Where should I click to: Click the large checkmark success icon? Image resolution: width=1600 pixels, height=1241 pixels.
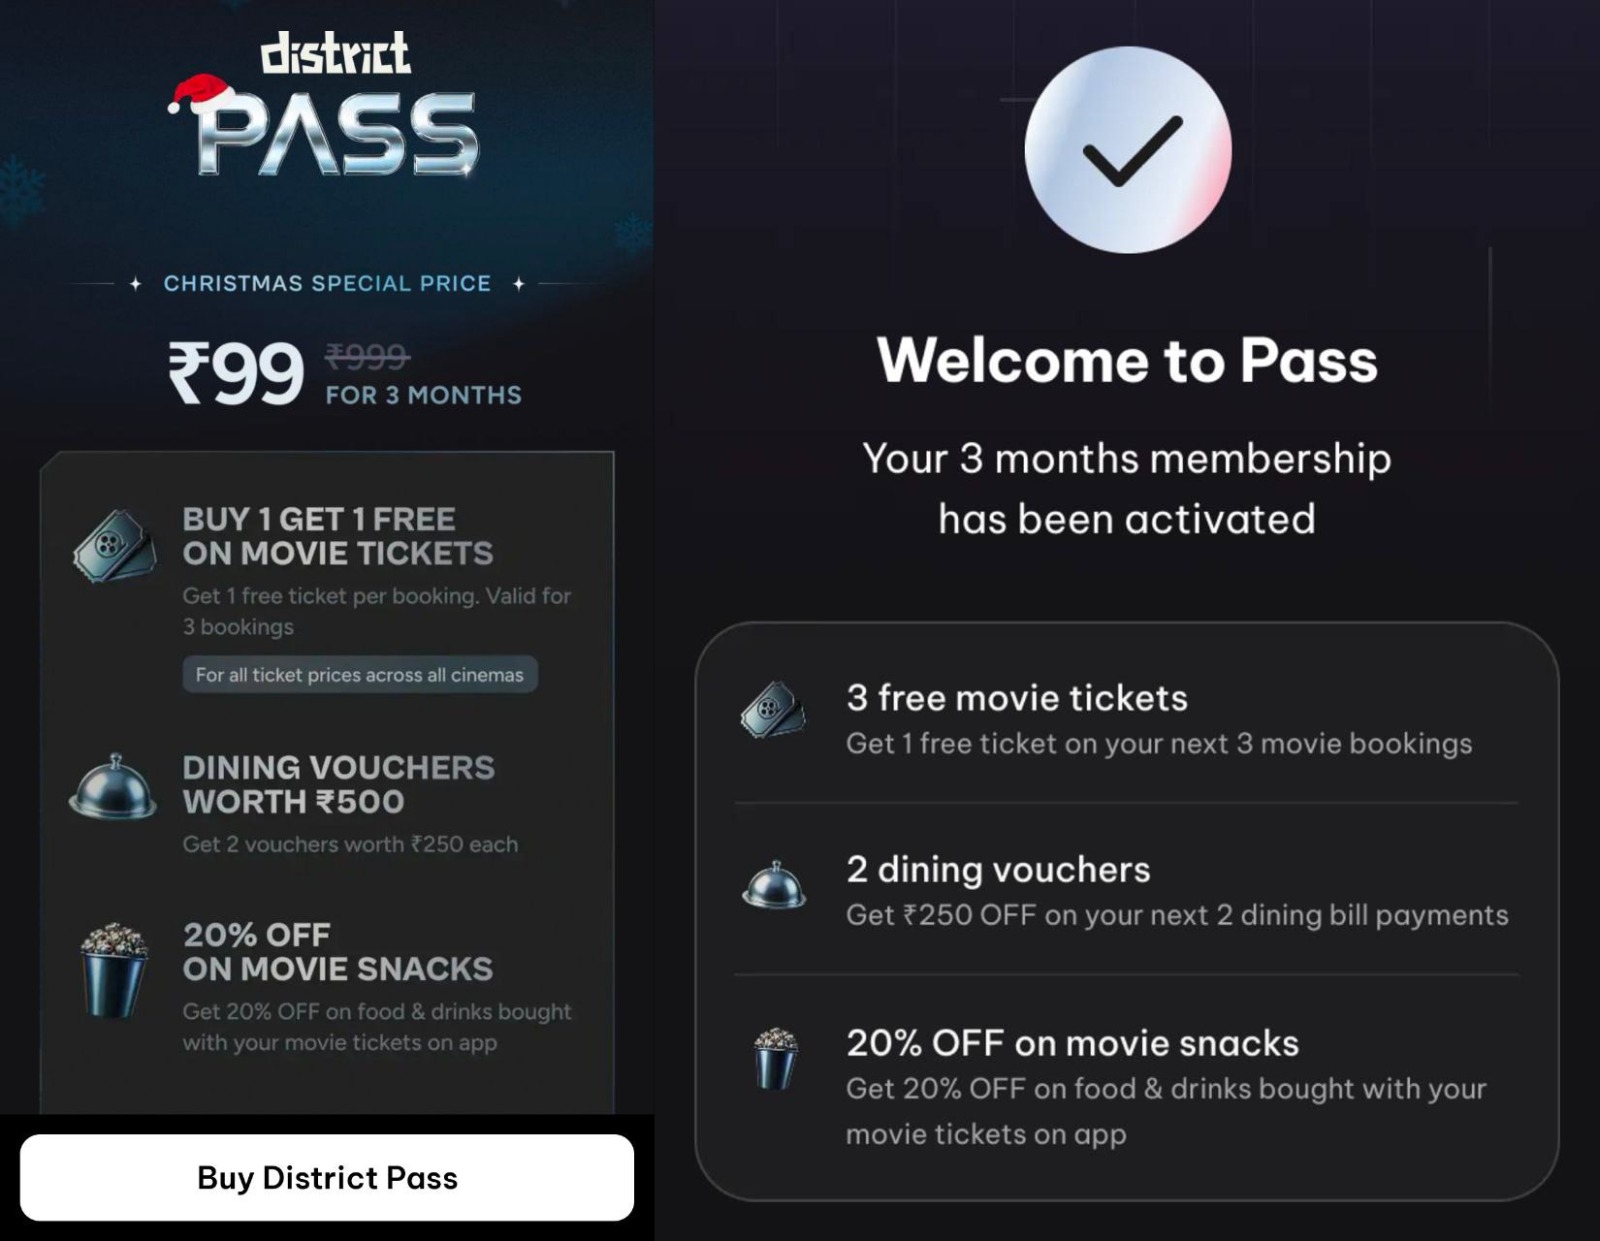[x=1128, y=150]
